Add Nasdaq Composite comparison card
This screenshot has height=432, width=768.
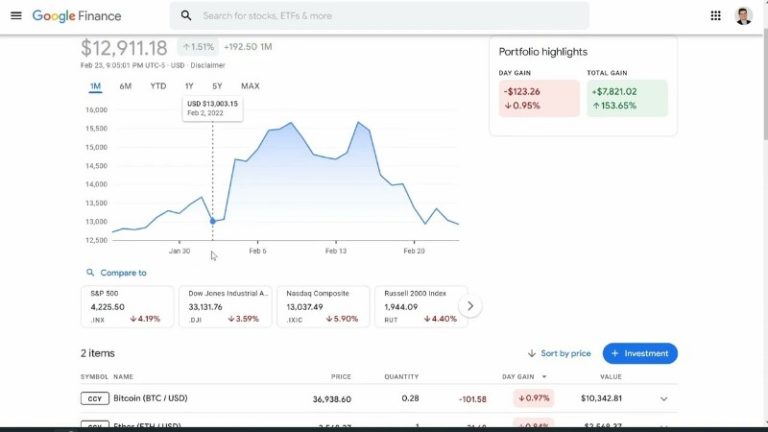[323, 307]
